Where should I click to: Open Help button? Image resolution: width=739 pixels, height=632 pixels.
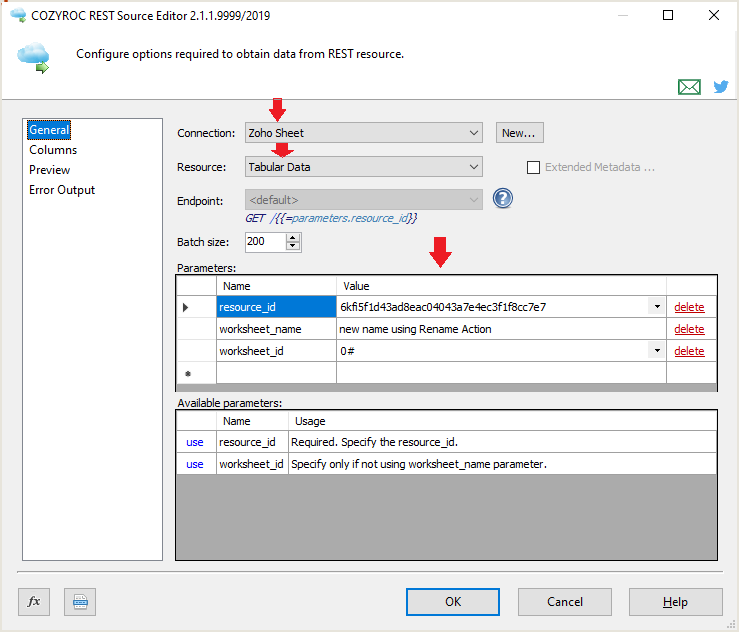click(675, 602)
